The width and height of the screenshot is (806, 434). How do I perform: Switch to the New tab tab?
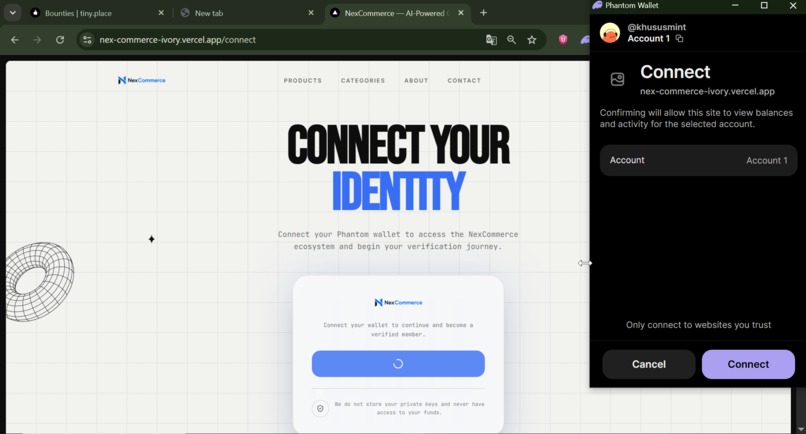[x=247, y=13]
